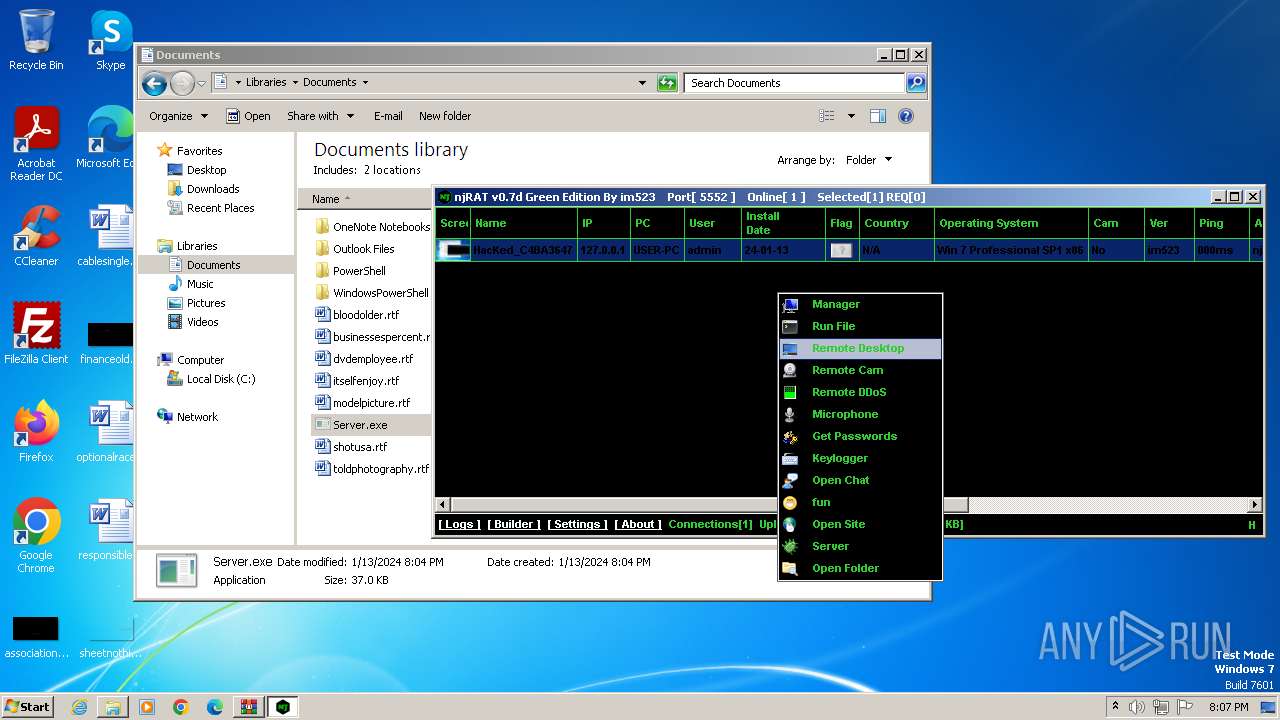1280x720 pixels.
Task: Select the Pictures library
Action: click(x=206, y=303)
